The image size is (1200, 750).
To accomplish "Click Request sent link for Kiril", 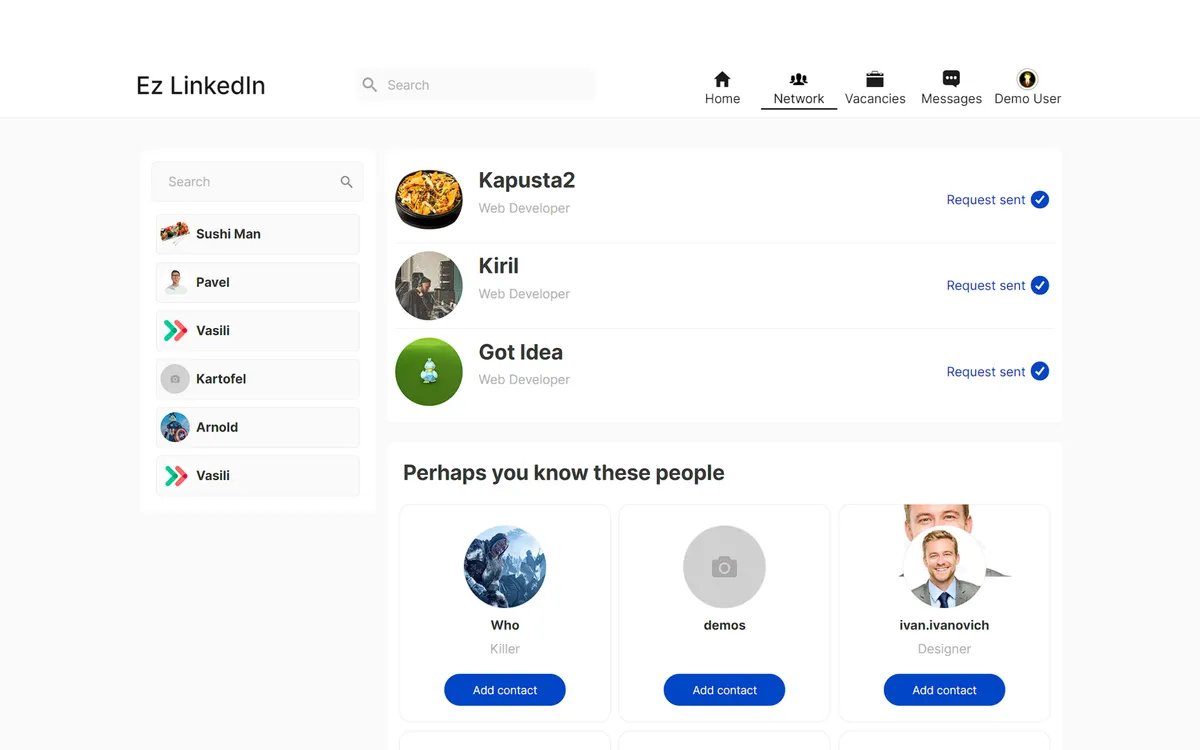I will 985,286.
